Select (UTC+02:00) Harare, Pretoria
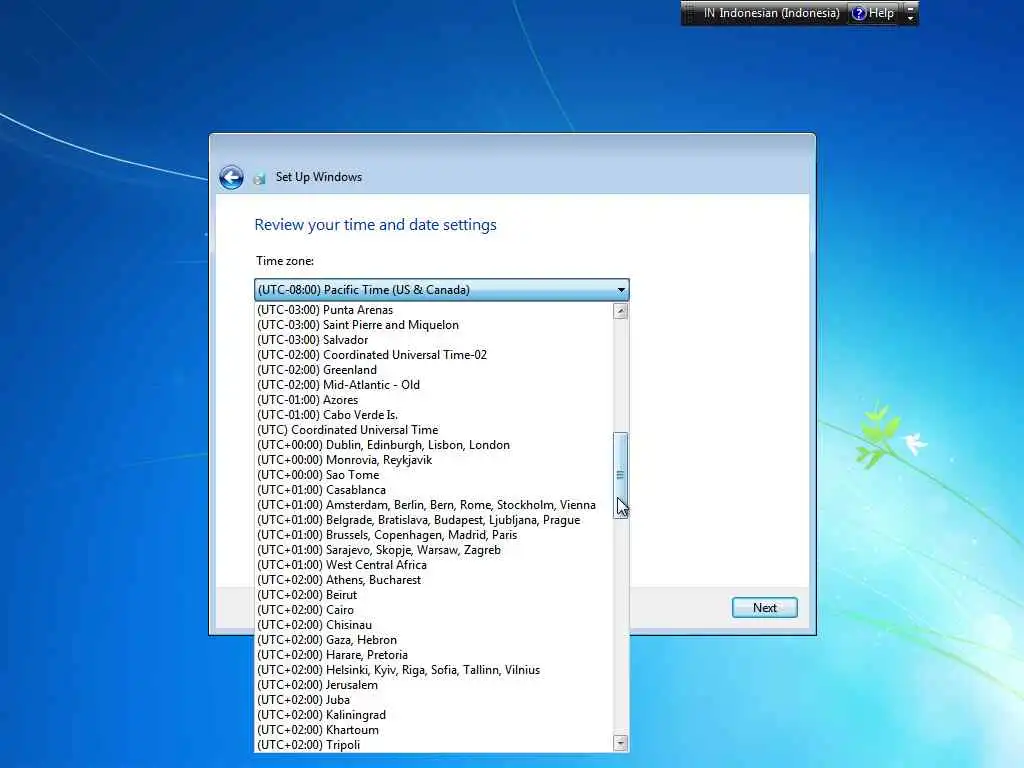This screenshot has width=1024, height=768. (x=434, y=655)
